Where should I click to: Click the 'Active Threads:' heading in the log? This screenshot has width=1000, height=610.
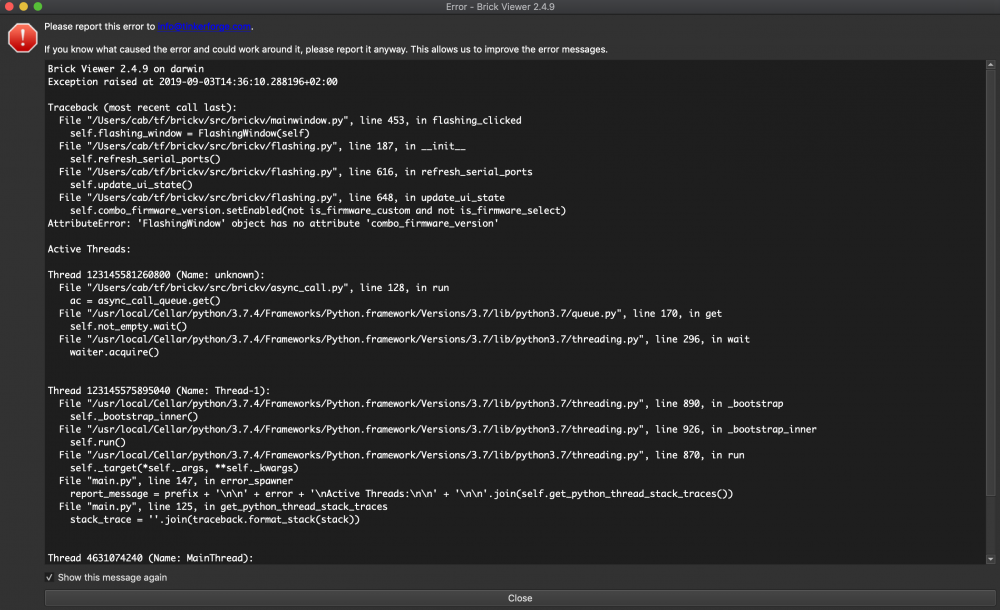[89, 249]
